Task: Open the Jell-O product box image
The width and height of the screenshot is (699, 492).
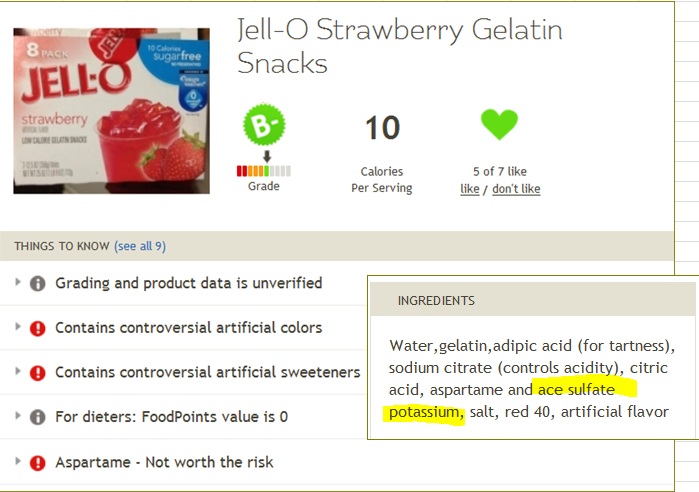Action: pos(111,111)
